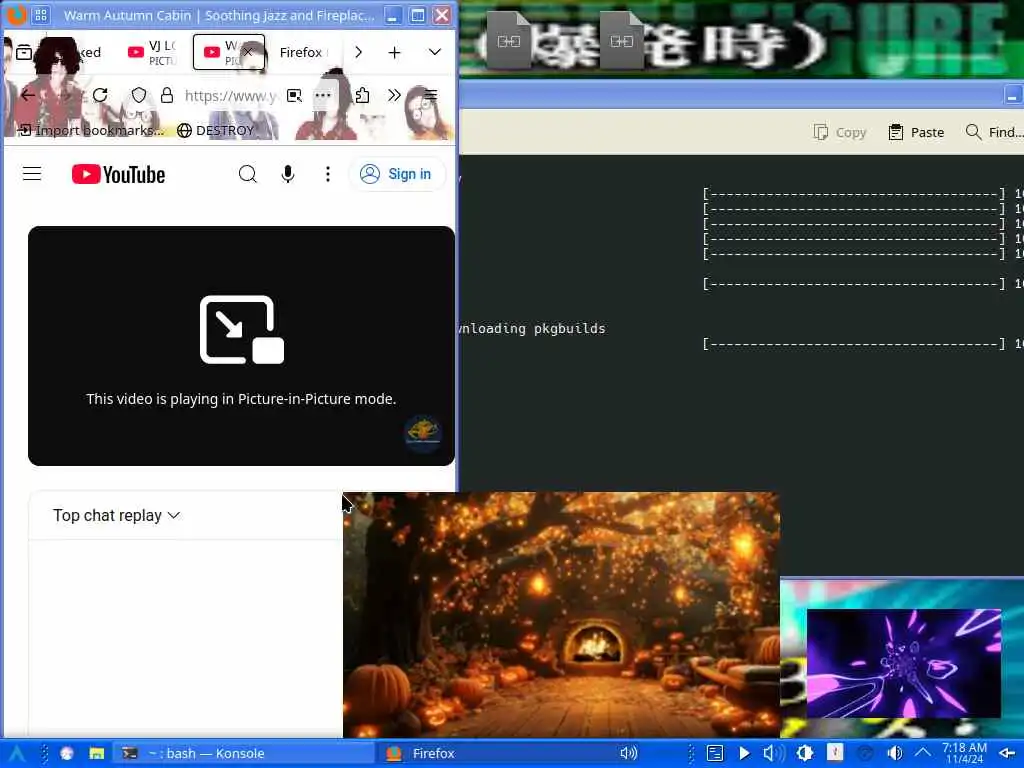Focus the Firefox URL address bar
1024x768 pixels.
click(231, 96)
